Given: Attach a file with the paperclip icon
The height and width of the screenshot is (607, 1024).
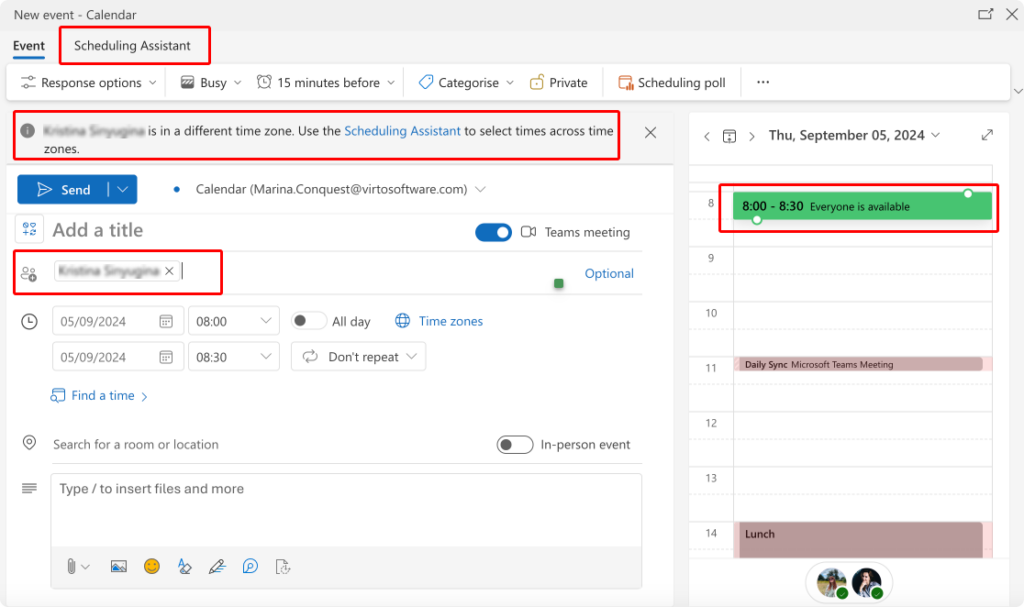Looking at the screenshot, I should 71,566.
